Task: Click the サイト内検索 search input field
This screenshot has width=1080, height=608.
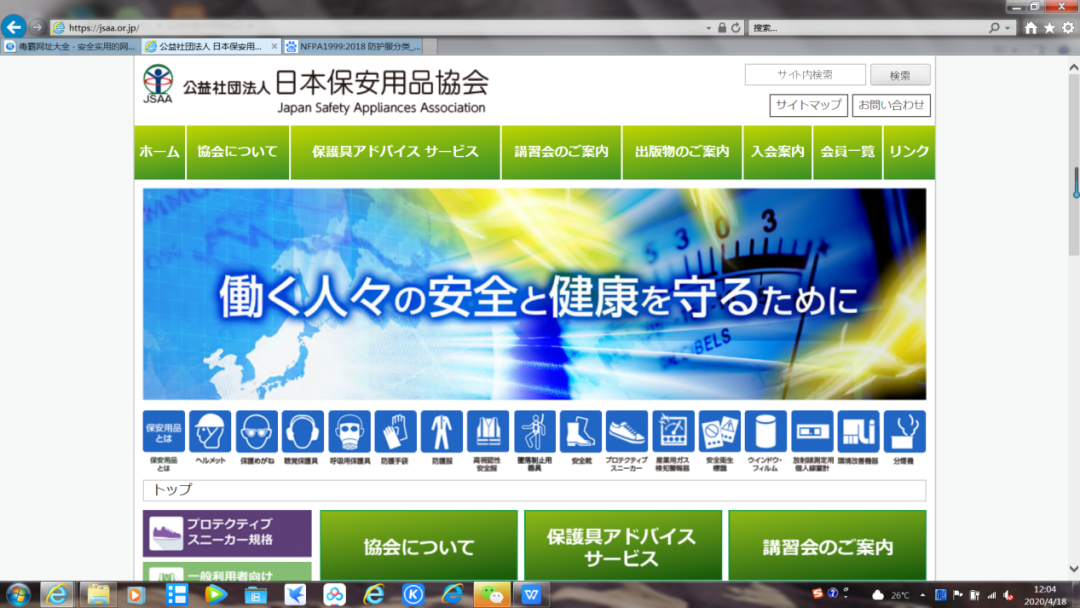Action: [805, 75]
